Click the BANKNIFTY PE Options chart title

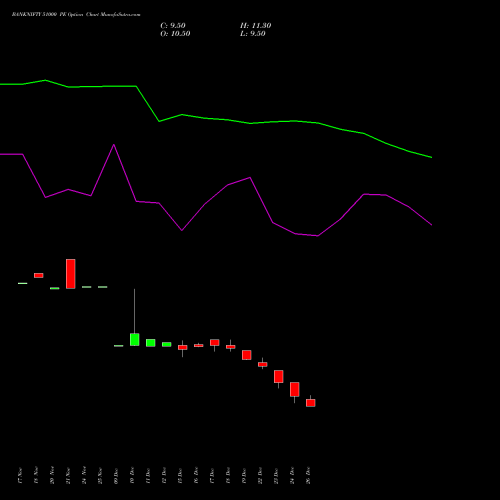pyautogui.click(x=76, y=15)
